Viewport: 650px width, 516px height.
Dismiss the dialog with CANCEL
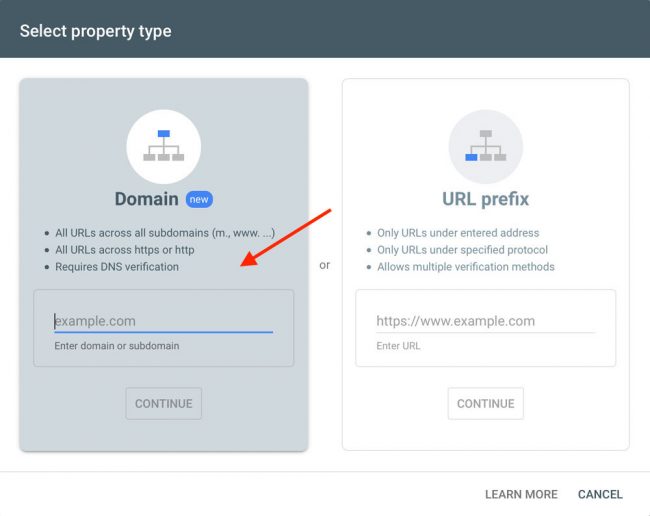(x=600, y=494)
